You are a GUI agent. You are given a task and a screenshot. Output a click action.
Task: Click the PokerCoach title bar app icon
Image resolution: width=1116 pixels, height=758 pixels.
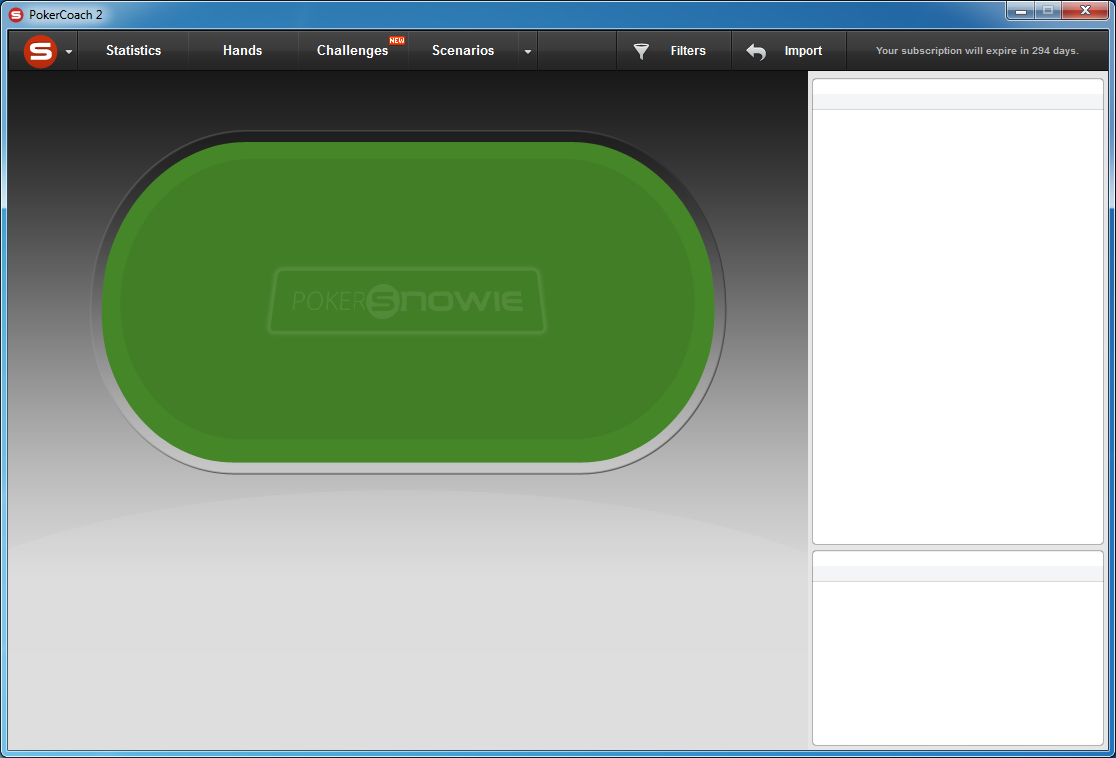pos(16,15)
